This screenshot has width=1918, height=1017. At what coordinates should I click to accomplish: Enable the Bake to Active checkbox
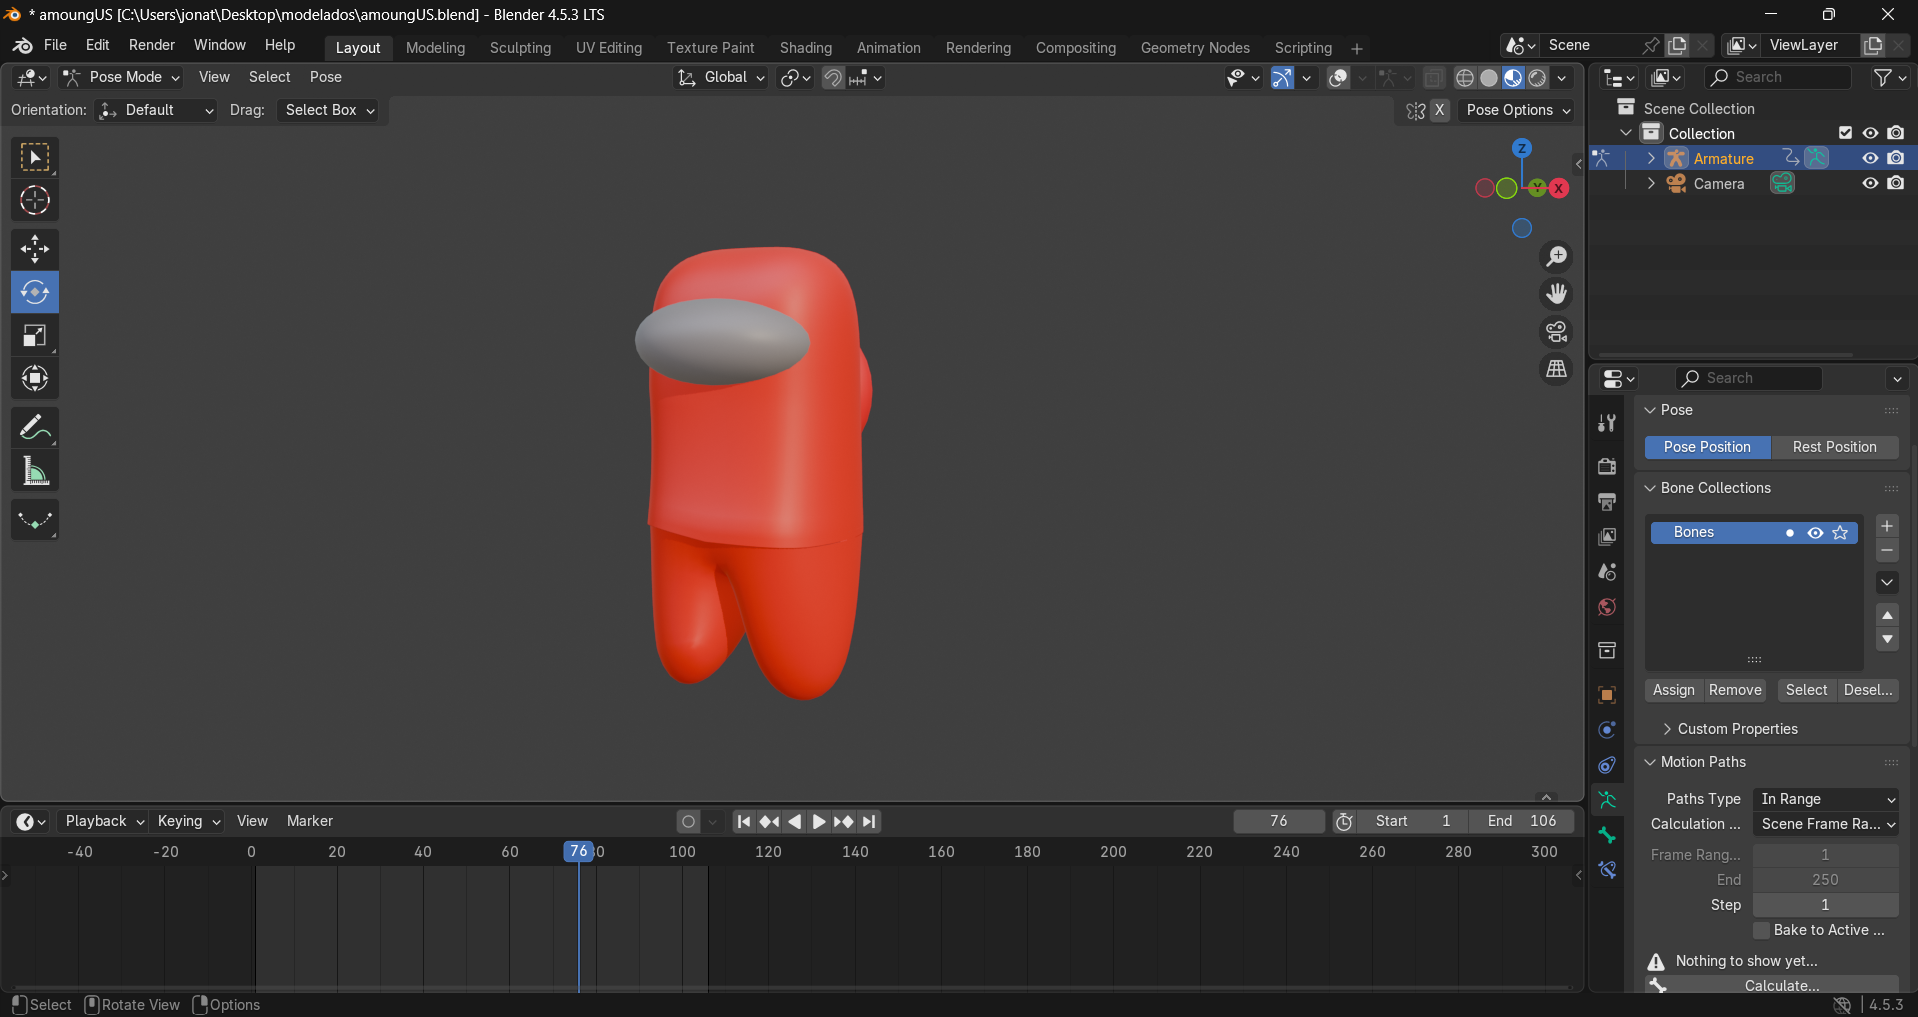[1763, 930]
